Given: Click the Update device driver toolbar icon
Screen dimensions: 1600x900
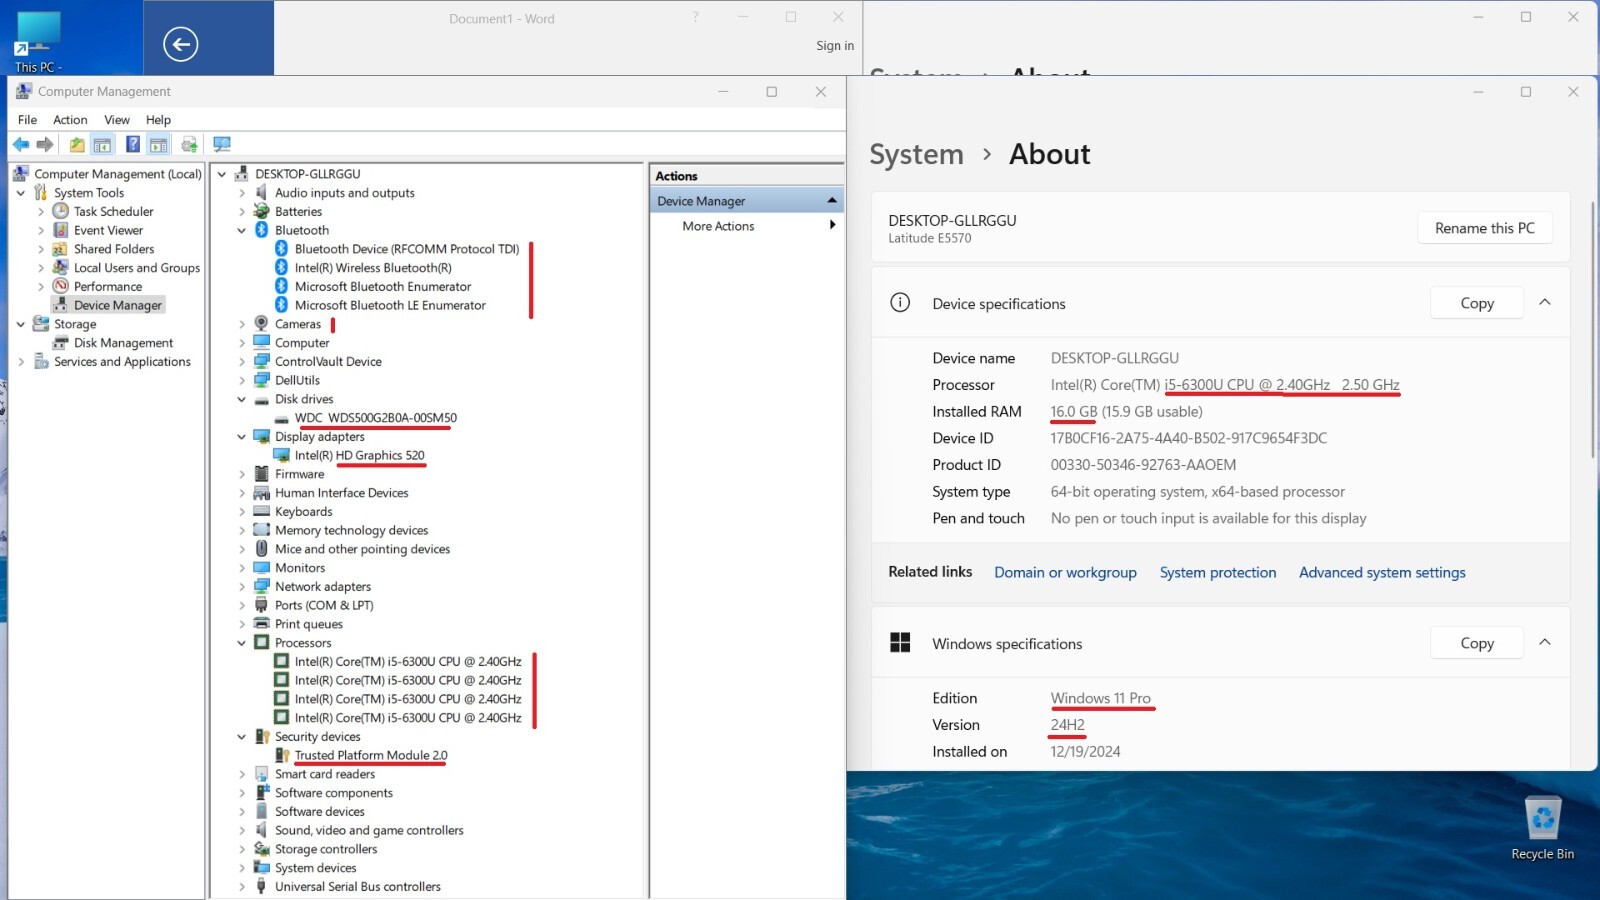Looking at the screenshot, I should click(x=189, y=145).
